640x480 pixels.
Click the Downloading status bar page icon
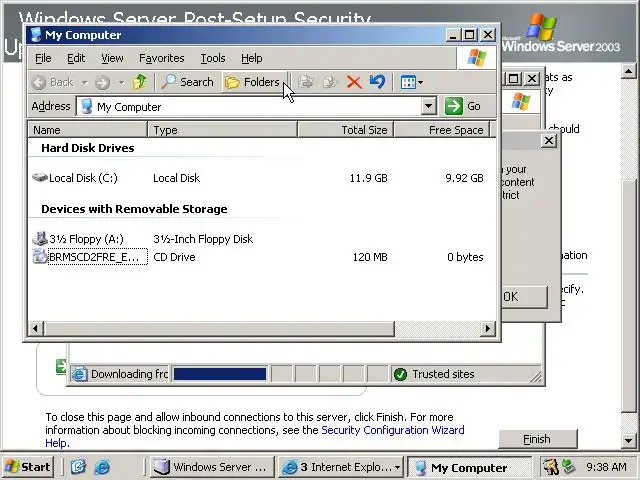[79, 374]
